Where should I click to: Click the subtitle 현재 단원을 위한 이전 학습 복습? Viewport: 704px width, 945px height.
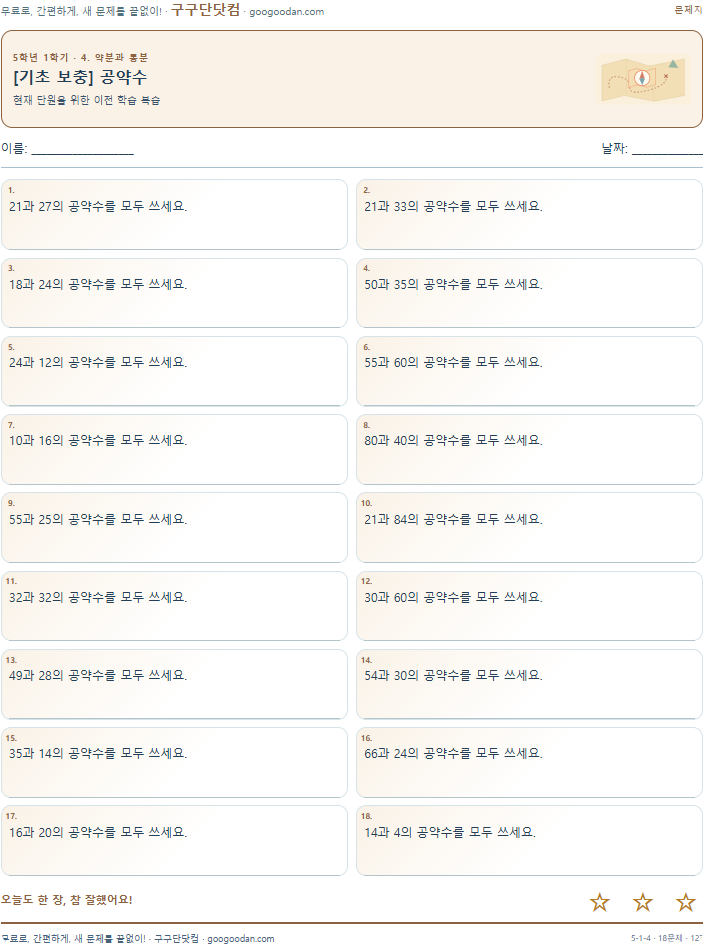[x=86, y=100]
